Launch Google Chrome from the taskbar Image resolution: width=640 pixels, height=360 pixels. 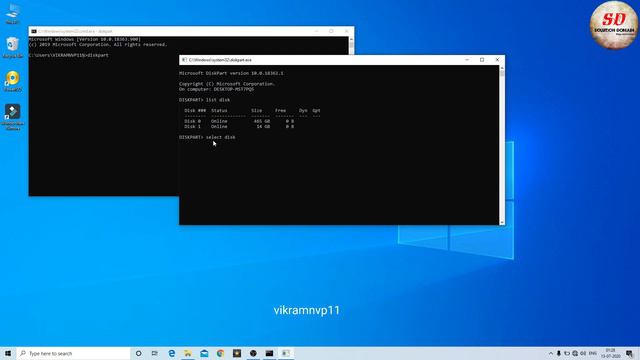[x=220, y=353]
